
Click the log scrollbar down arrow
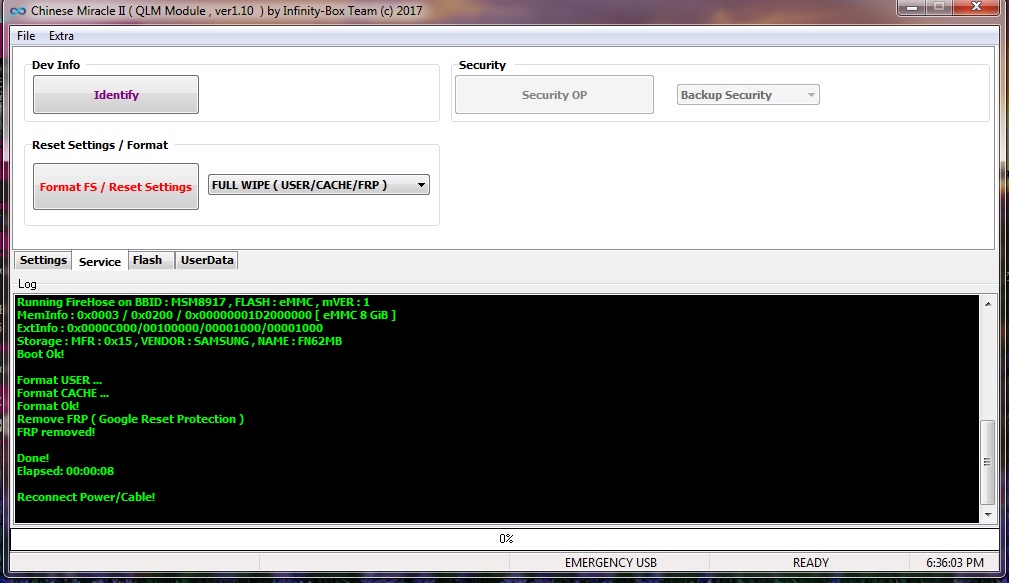point(988,515)
